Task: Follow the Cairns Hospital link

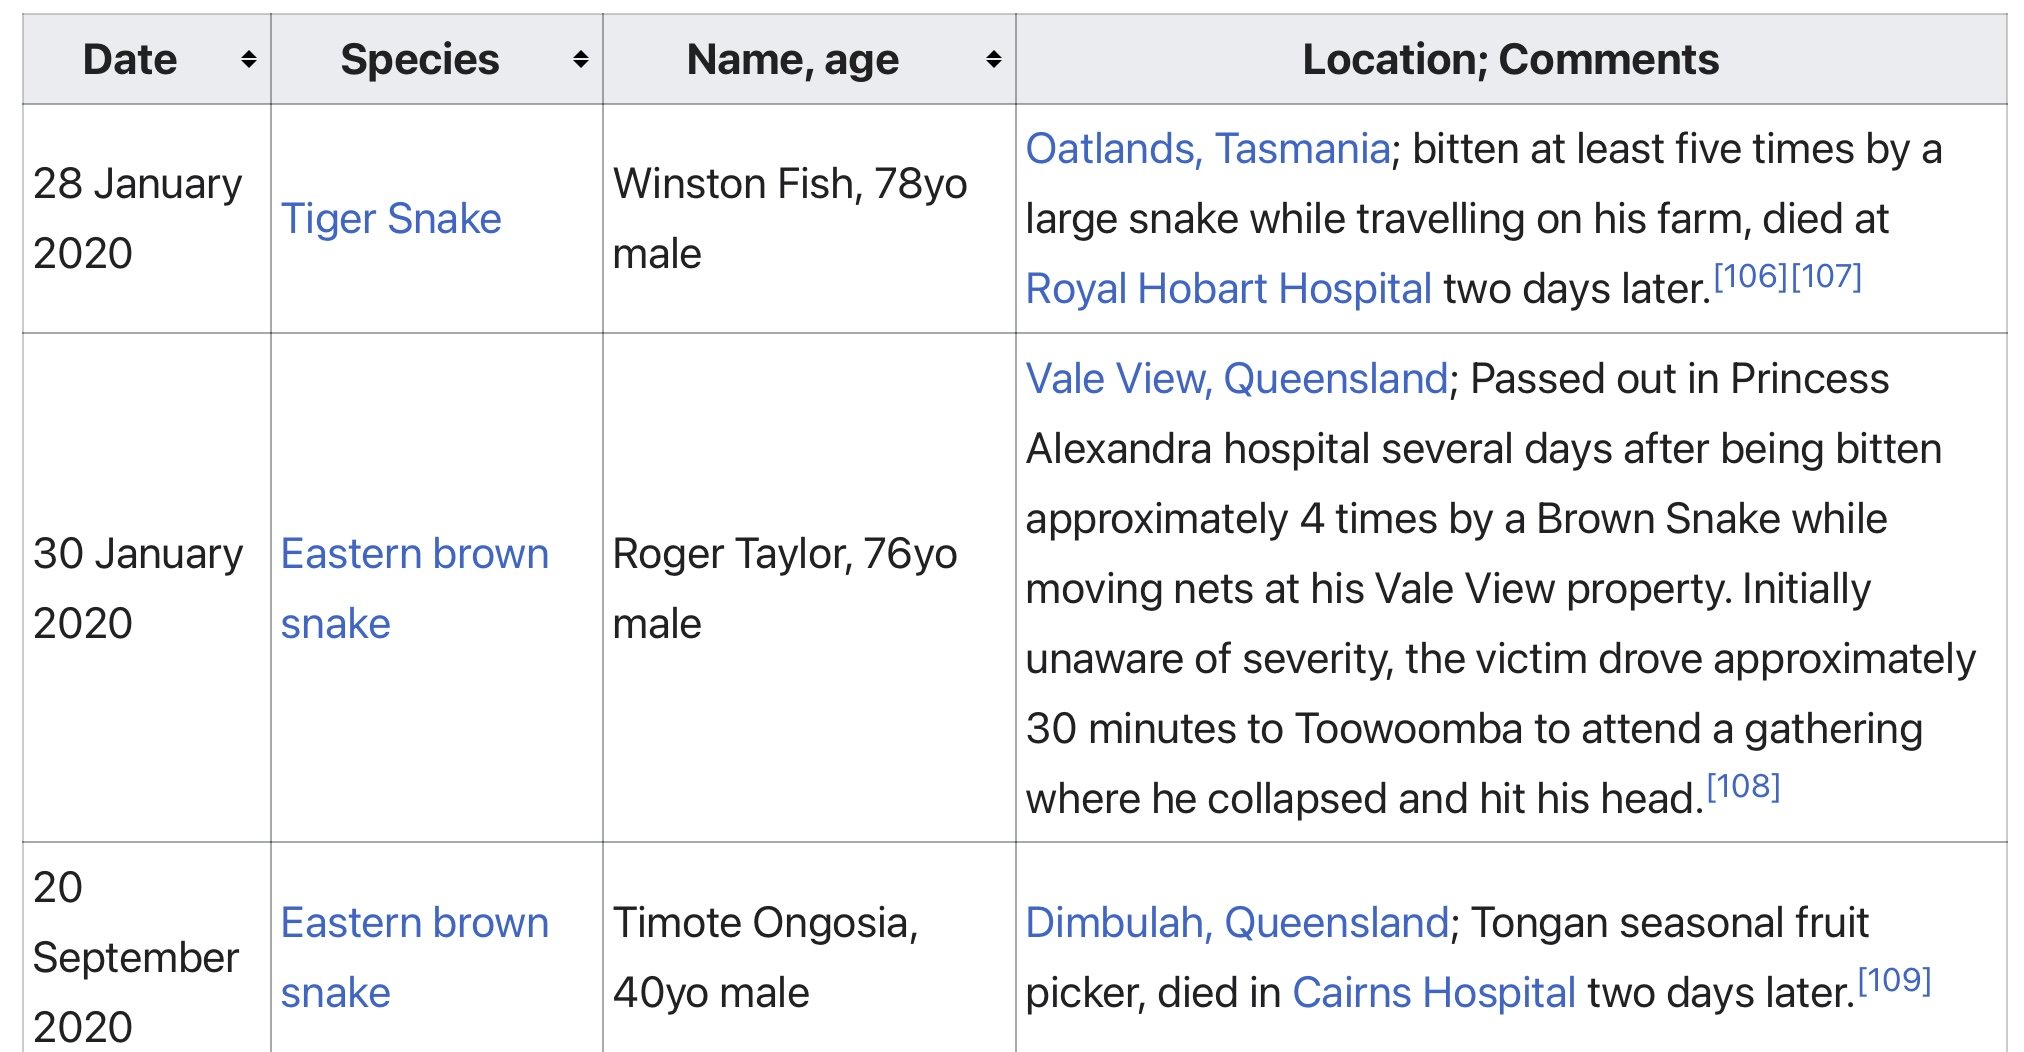Action: (1433, 993)
